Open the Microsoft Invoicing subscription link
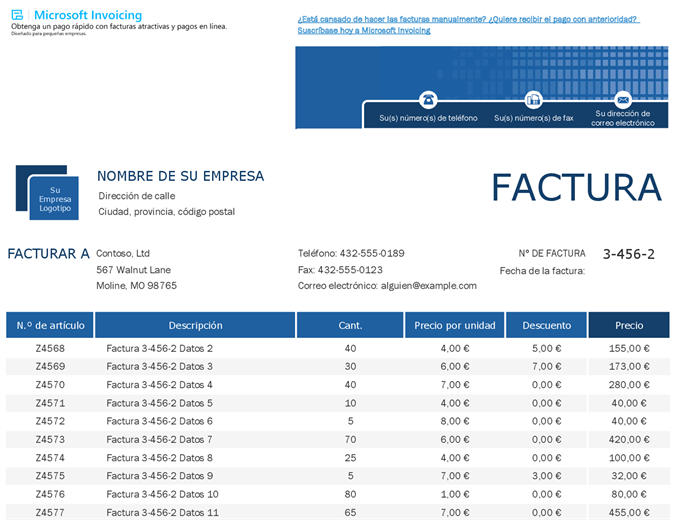Image resolution: width=675 pixels, height=520 pixels. click(468, 25)
